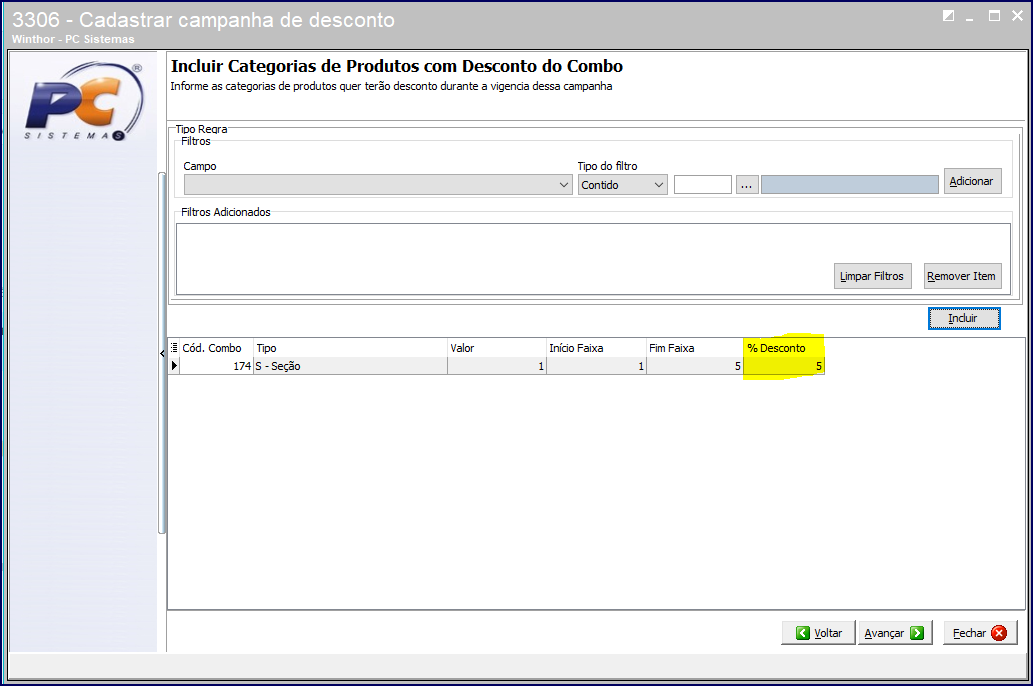The image size is (1033, 686).
Task: Select the Valor cell value 1
Action: click(497, 366)
